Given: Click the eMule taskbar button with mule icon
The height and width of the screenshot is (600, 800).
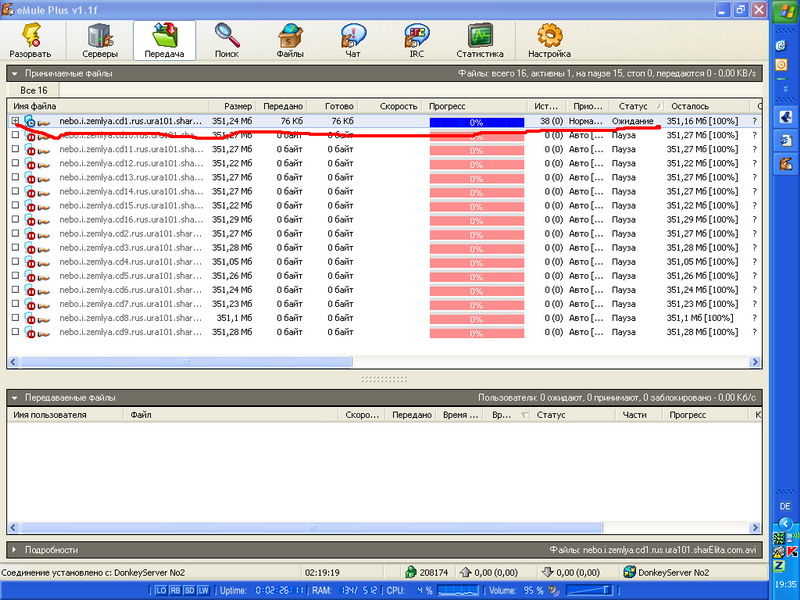Looking at the screenshot, I should coord(785,164).
